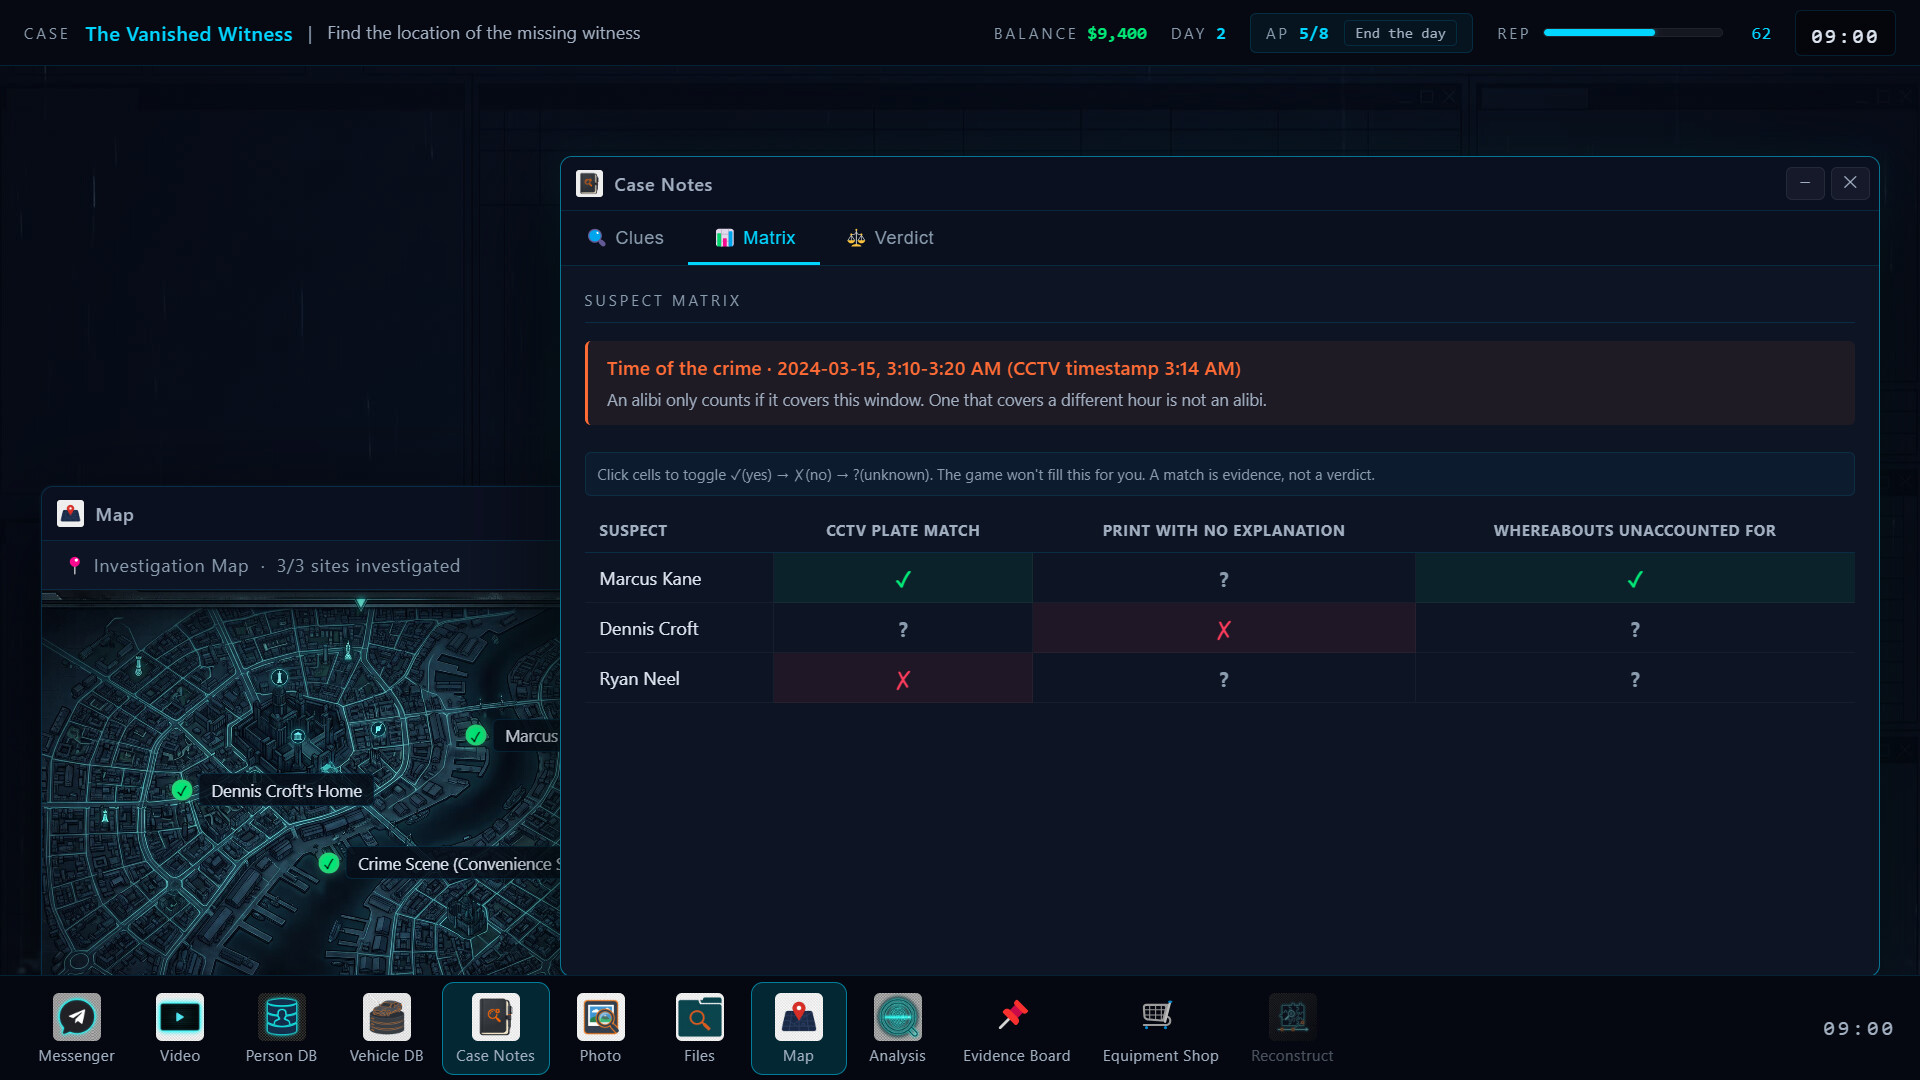Select the Matrix tab
Screen dimensions: 1920x1080
[x=754, y=238]
